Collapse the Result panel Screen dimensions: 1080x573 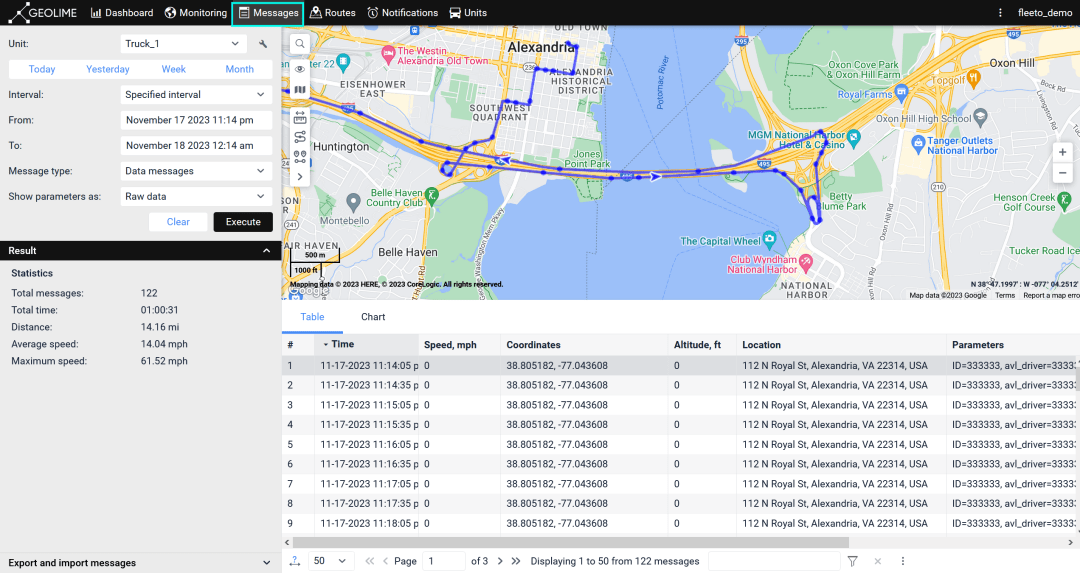click(x=267, y=251)
